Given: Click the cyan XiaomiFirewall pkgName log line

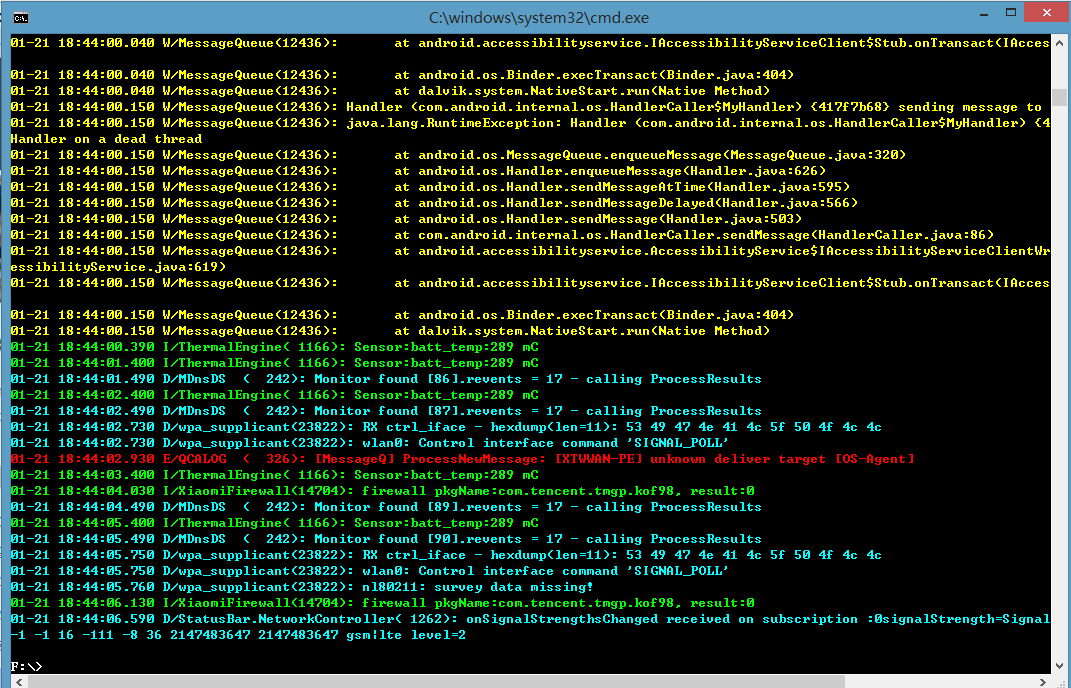Looking at the screenshot, I should pyautogui.click(x=350, y=491).
